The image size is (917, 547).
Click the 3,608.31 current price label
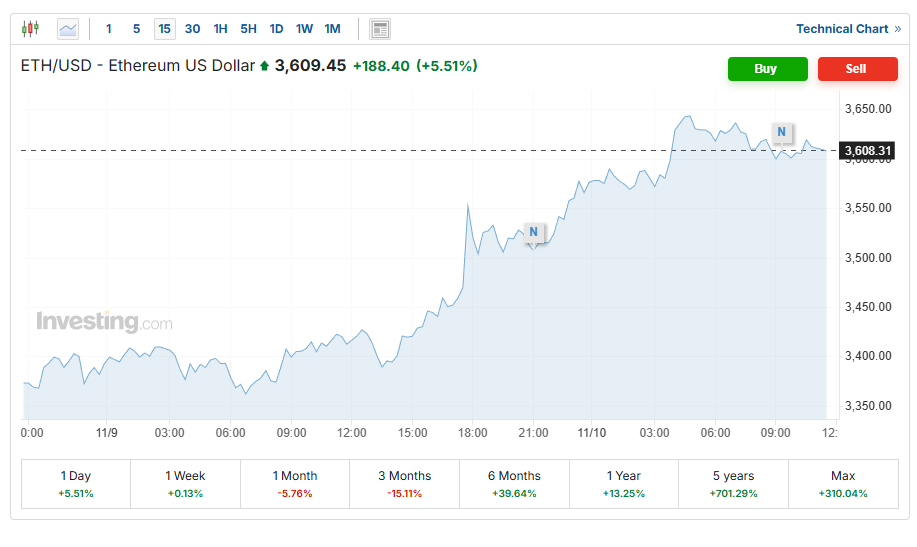coord(867,151)
